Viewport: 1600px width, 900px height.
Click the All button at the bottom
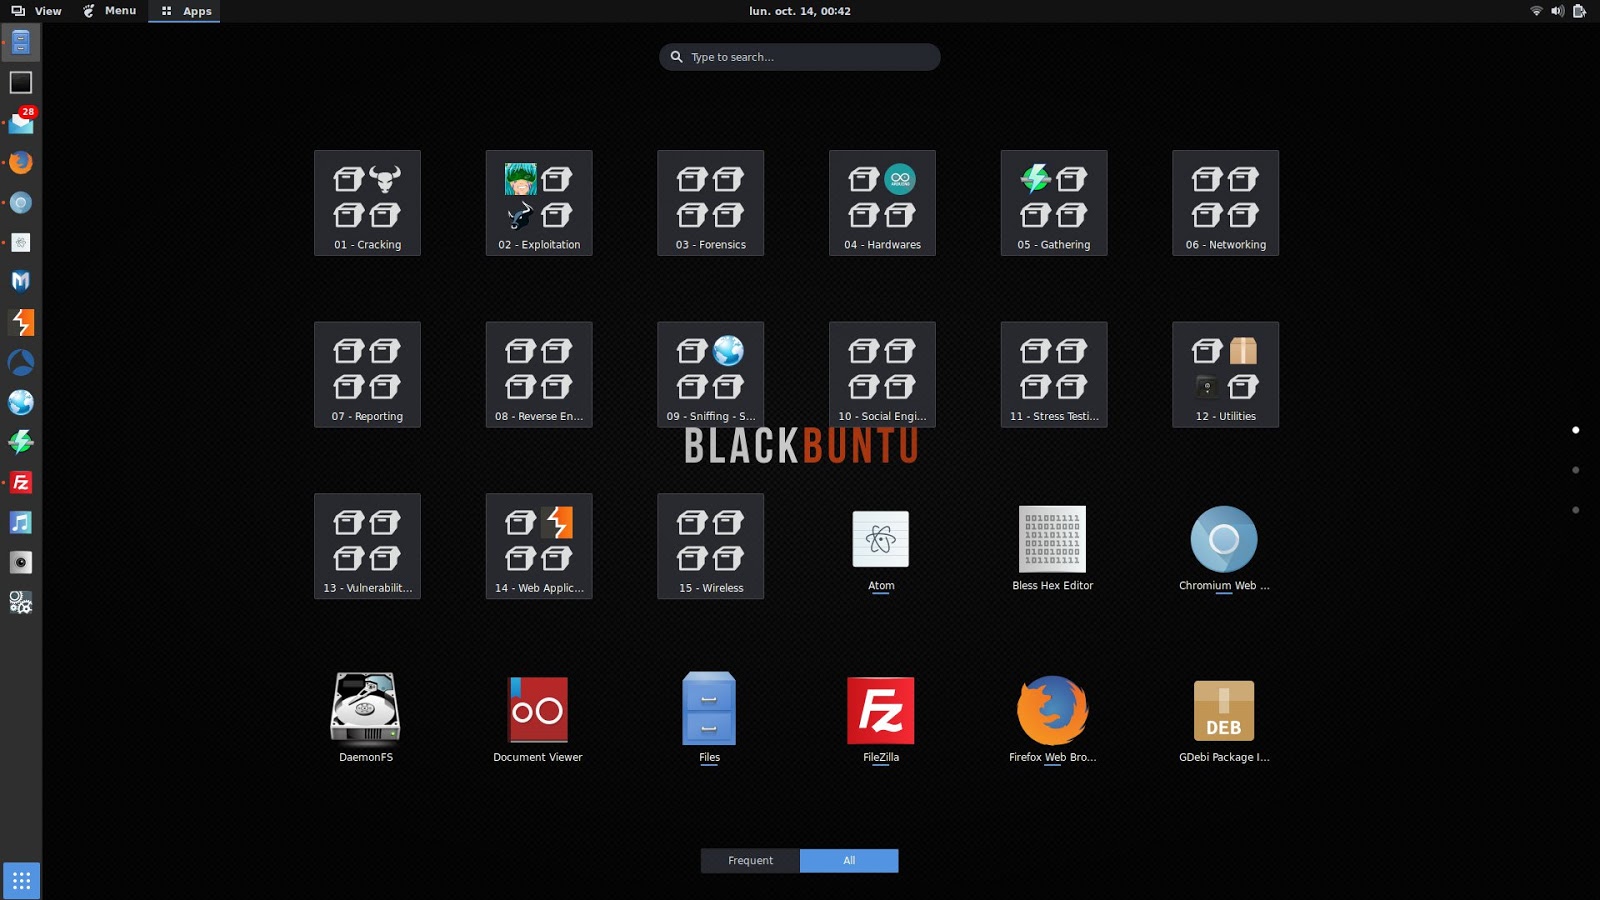[848, 860]
